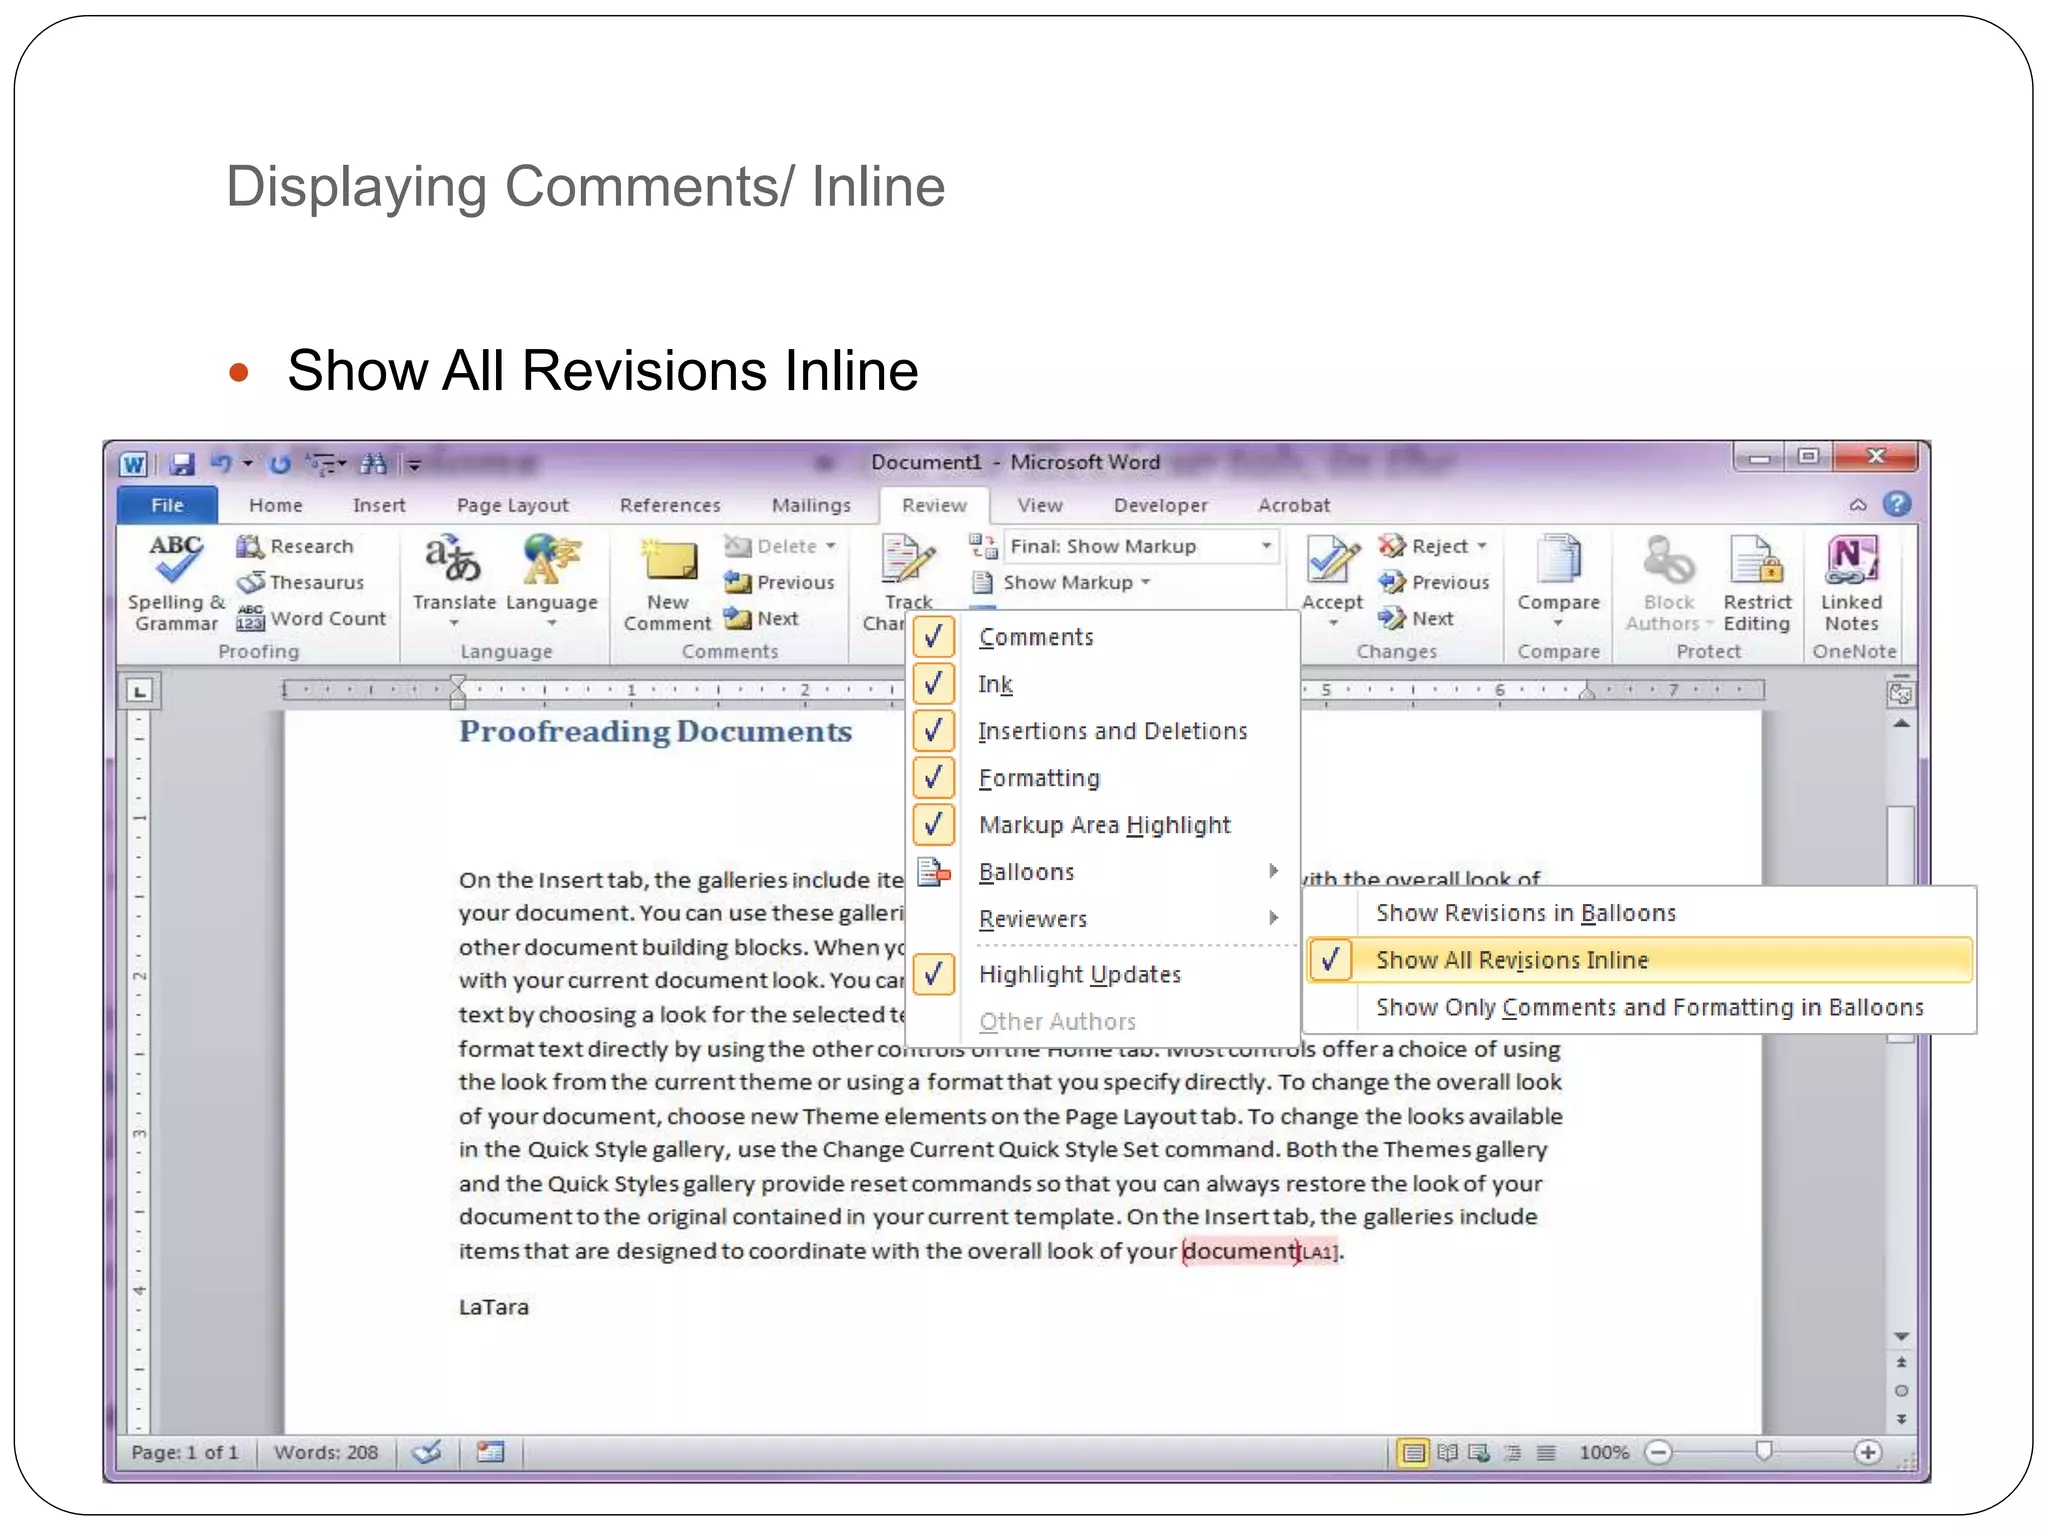
Task: Select Show Revisions in Balloons
Action: pos(1525,913)
